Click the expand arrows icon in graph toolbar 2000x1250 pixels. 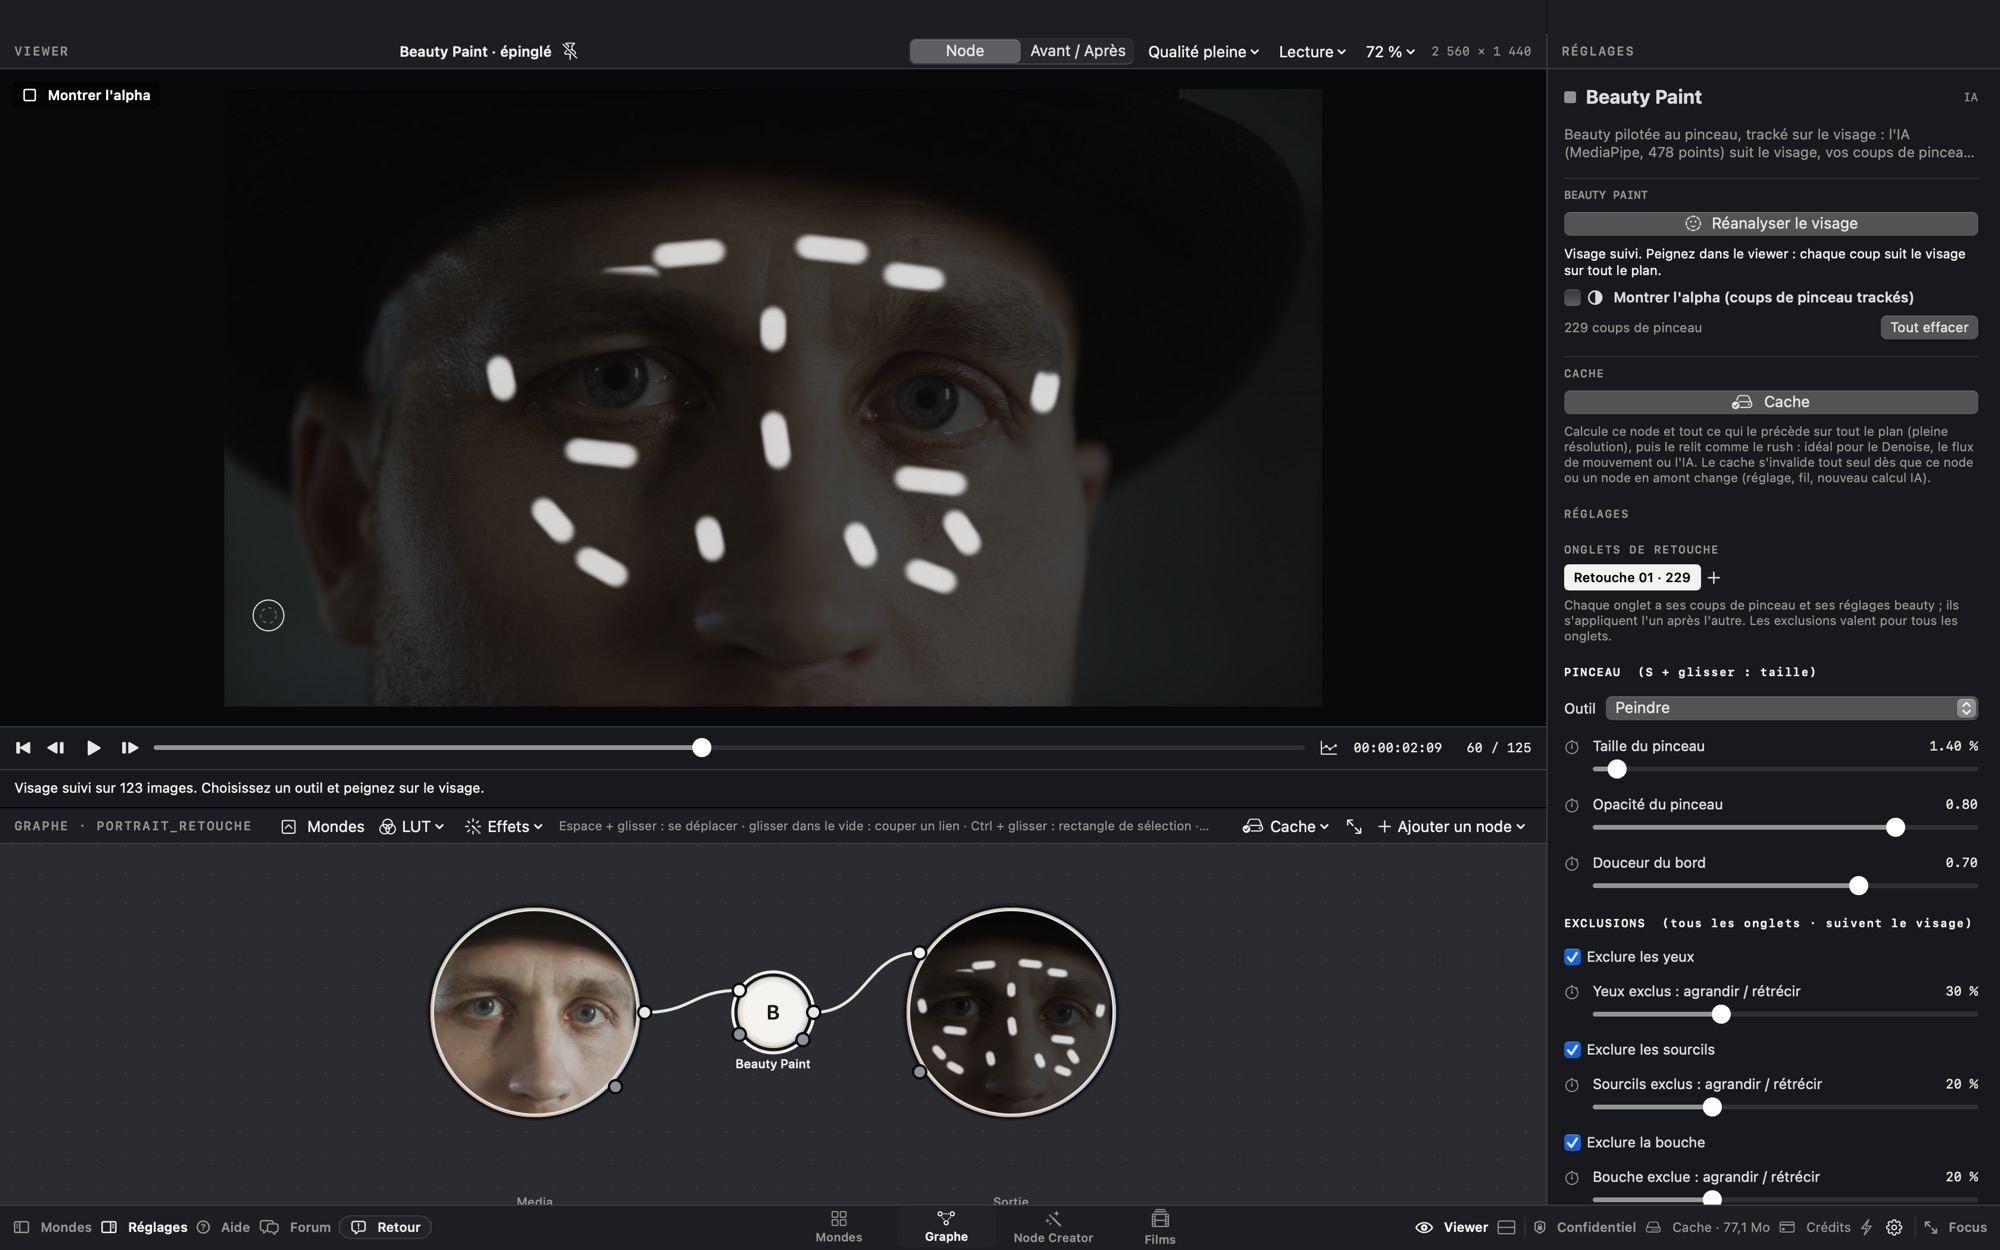1354,827
